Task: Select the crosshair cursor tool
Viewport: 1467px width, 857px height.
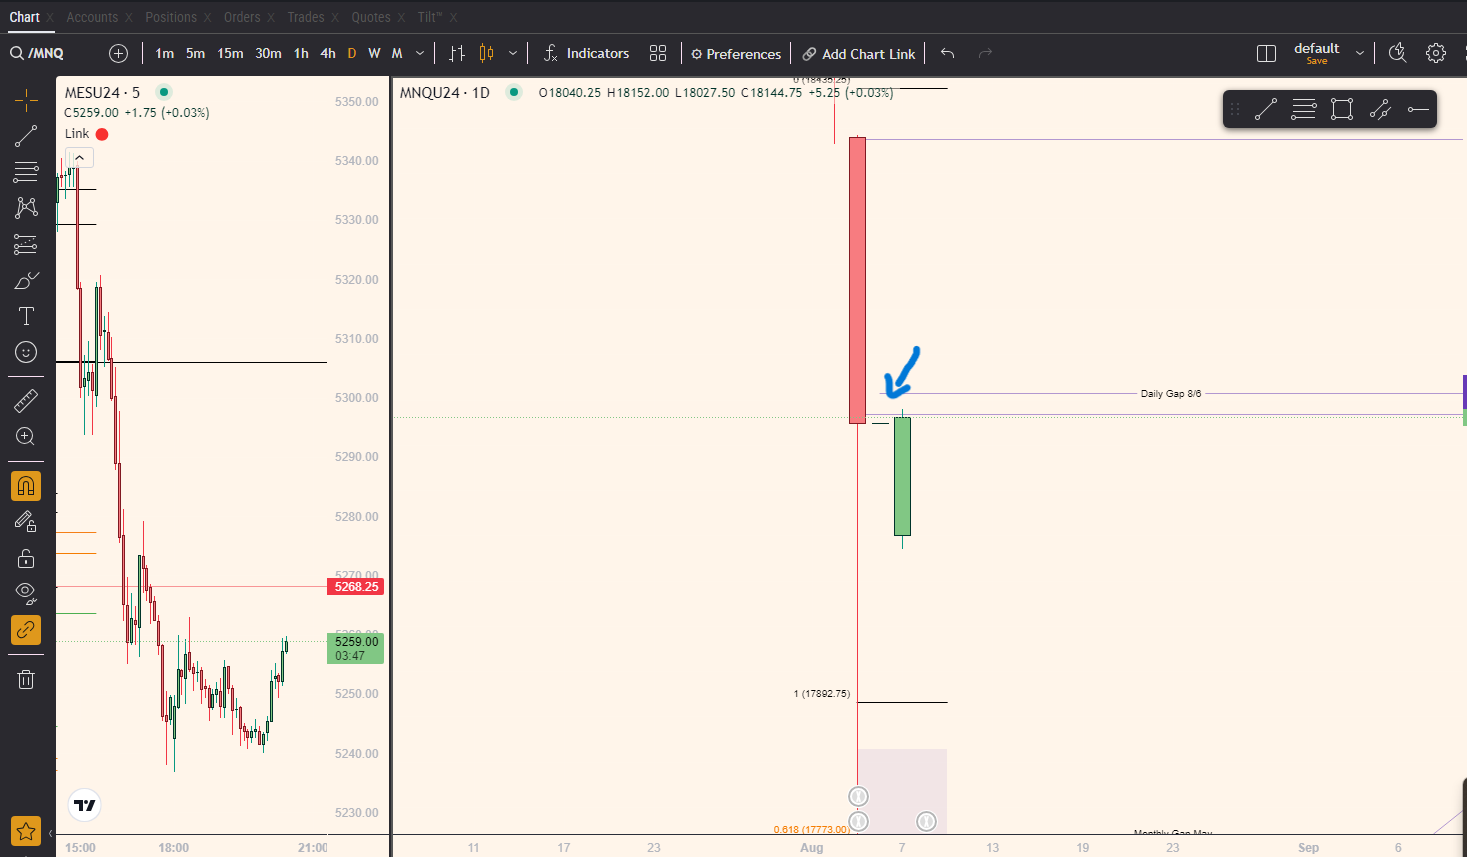Action: pos(26,99)
